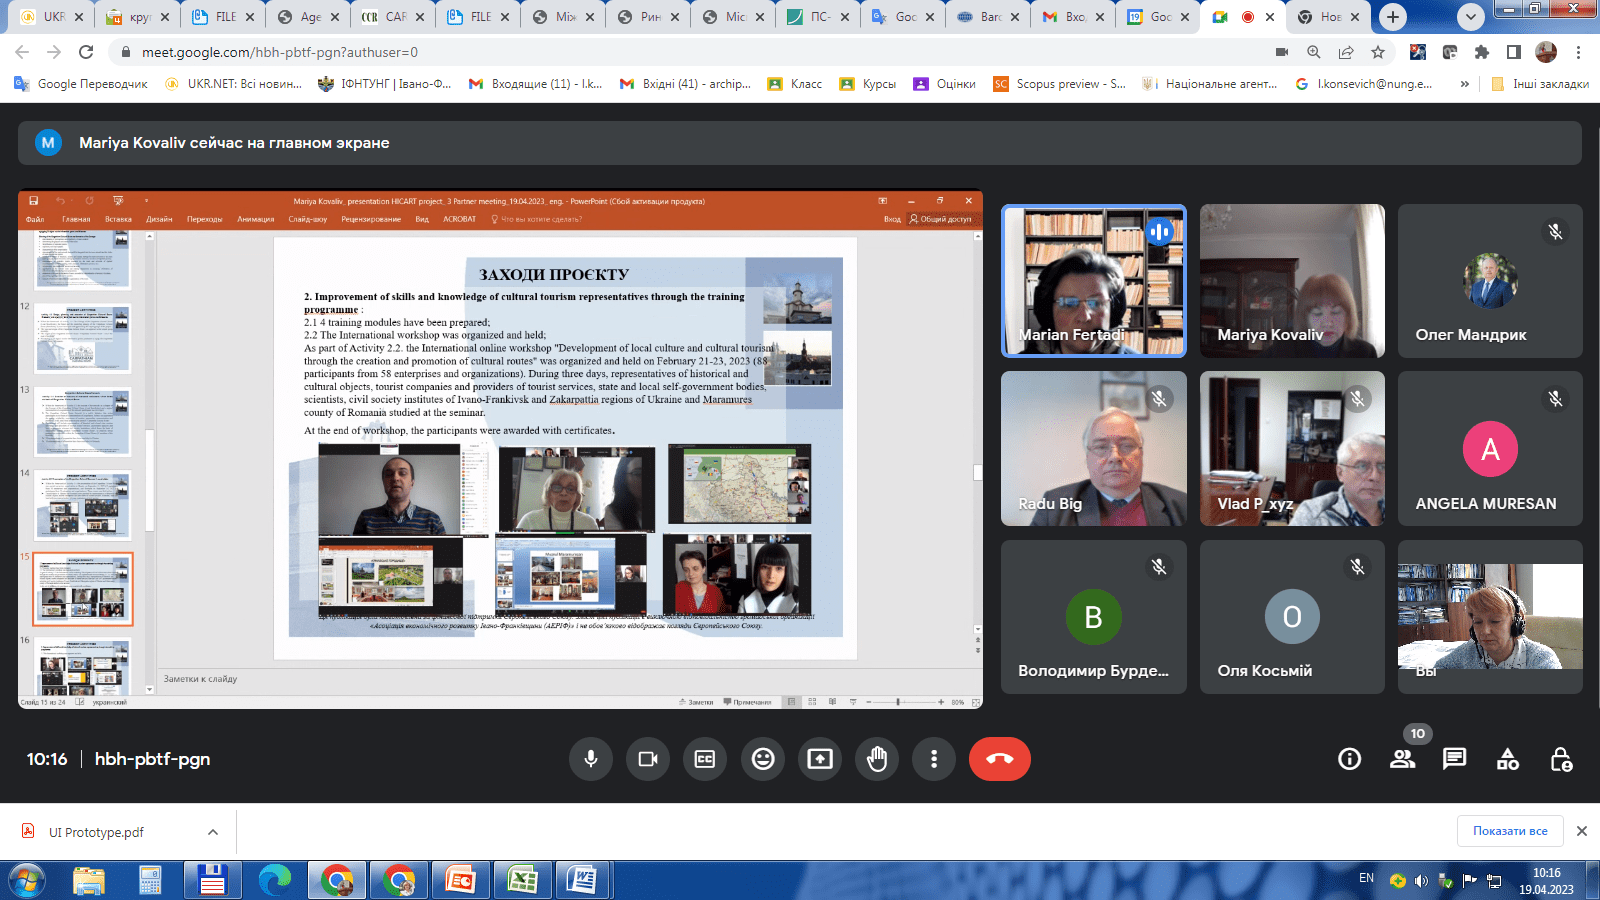Viewport: 1600px width, 900px height.
Task: Show the participants list icon
Action: (1402, 759)
